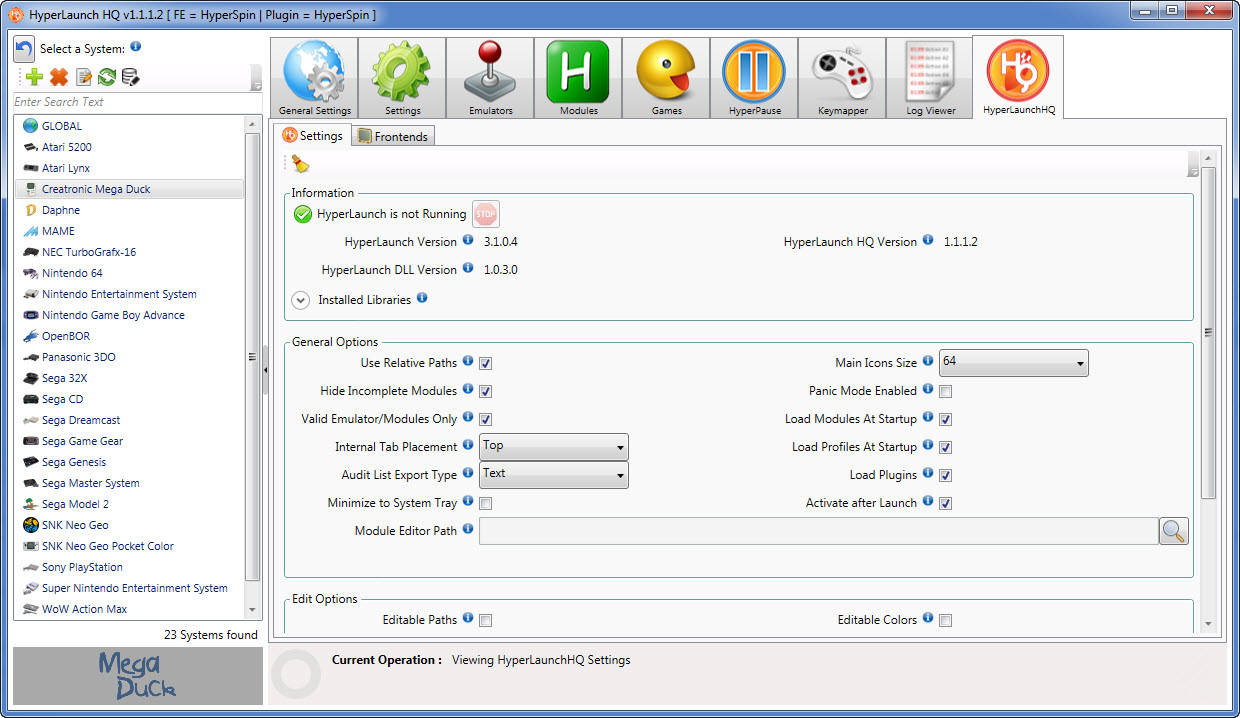Click the info icon next to Select a System

tap(136, 46)
